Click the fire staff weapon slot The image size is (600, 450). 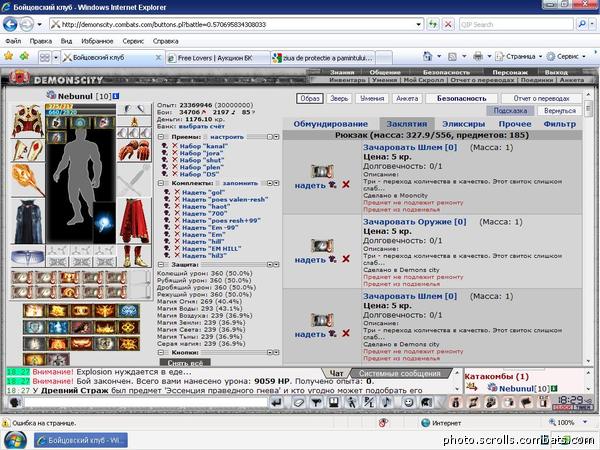[27, 180]
